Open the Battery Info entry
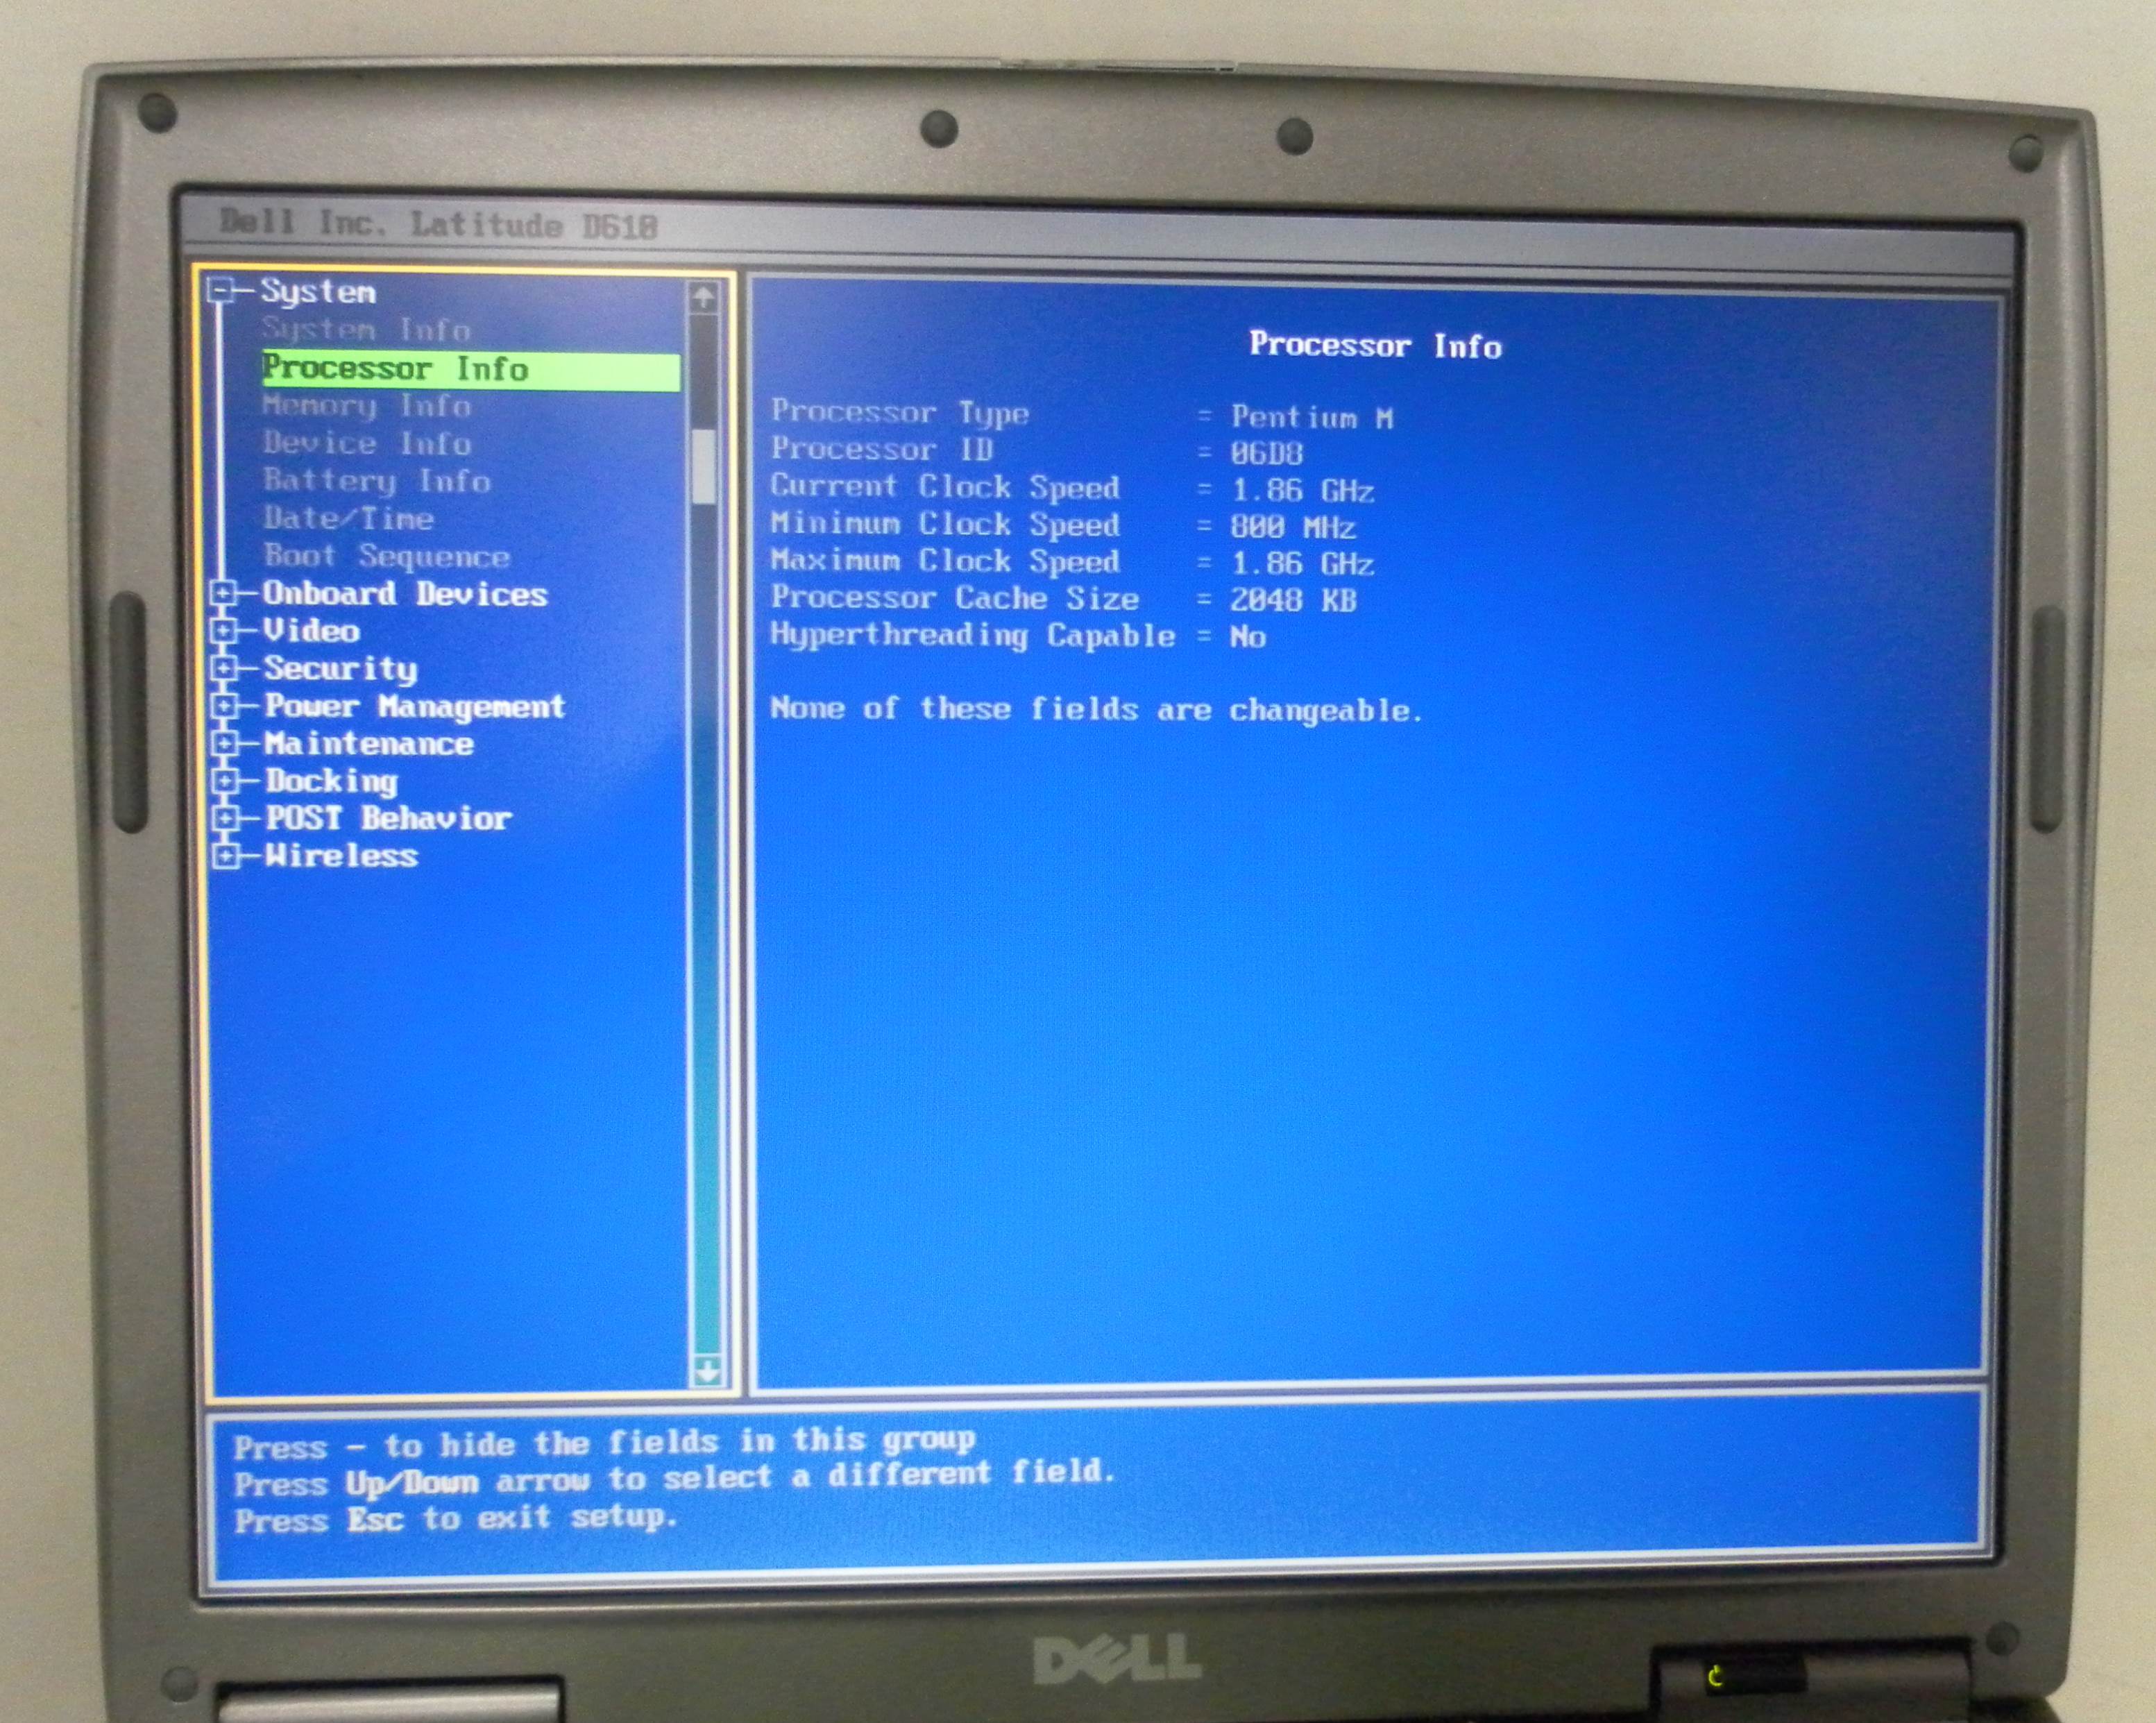 pyautogui.click(x=376, y=481)
